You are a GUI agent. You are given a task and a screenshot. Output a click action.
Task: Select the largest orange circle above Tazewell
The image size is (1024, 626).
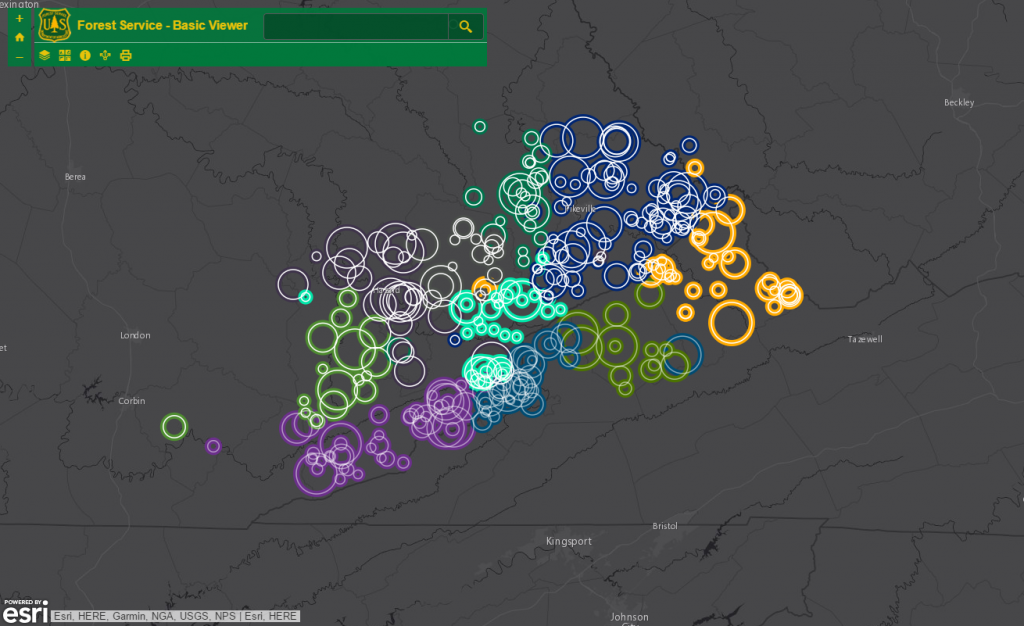731,322
